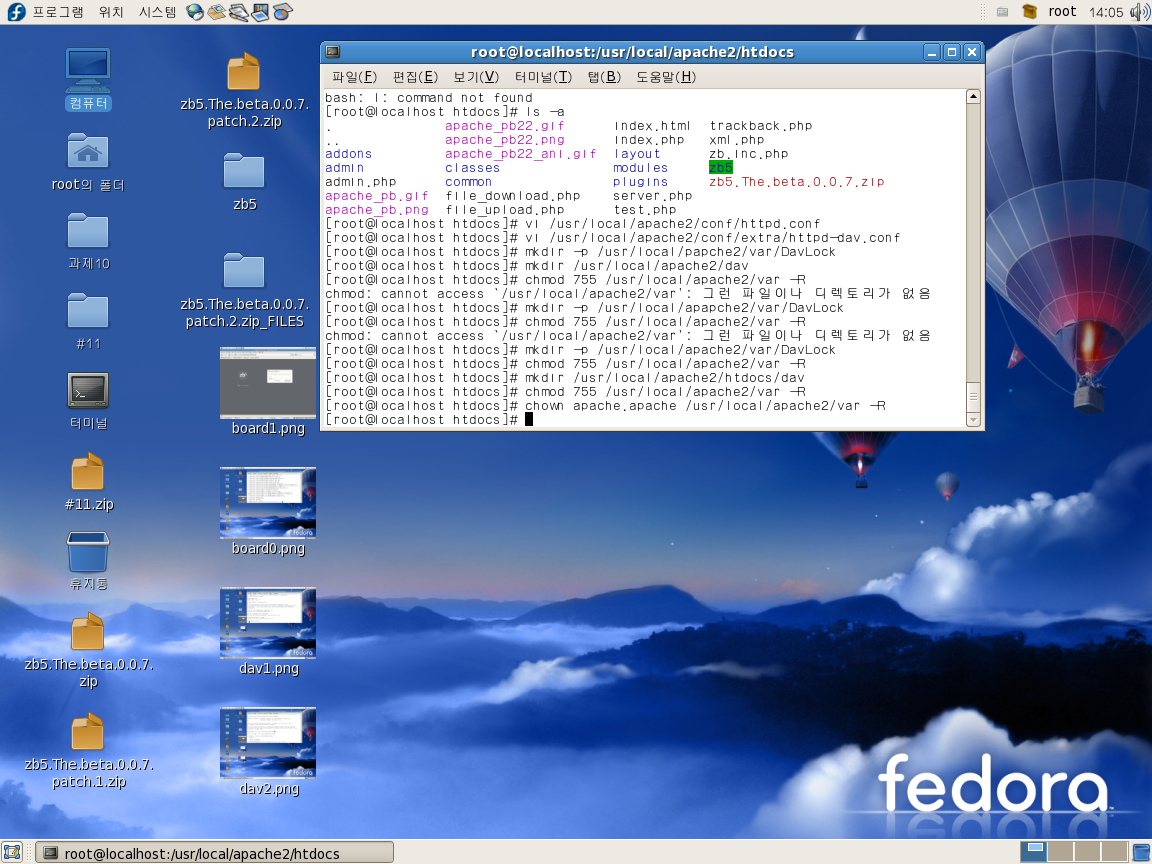Viewport: 1152px width, 864px height.
Task: Open the 컴퓨터 desktop icon
Action: pyautogui.click(x=88, y=69)
